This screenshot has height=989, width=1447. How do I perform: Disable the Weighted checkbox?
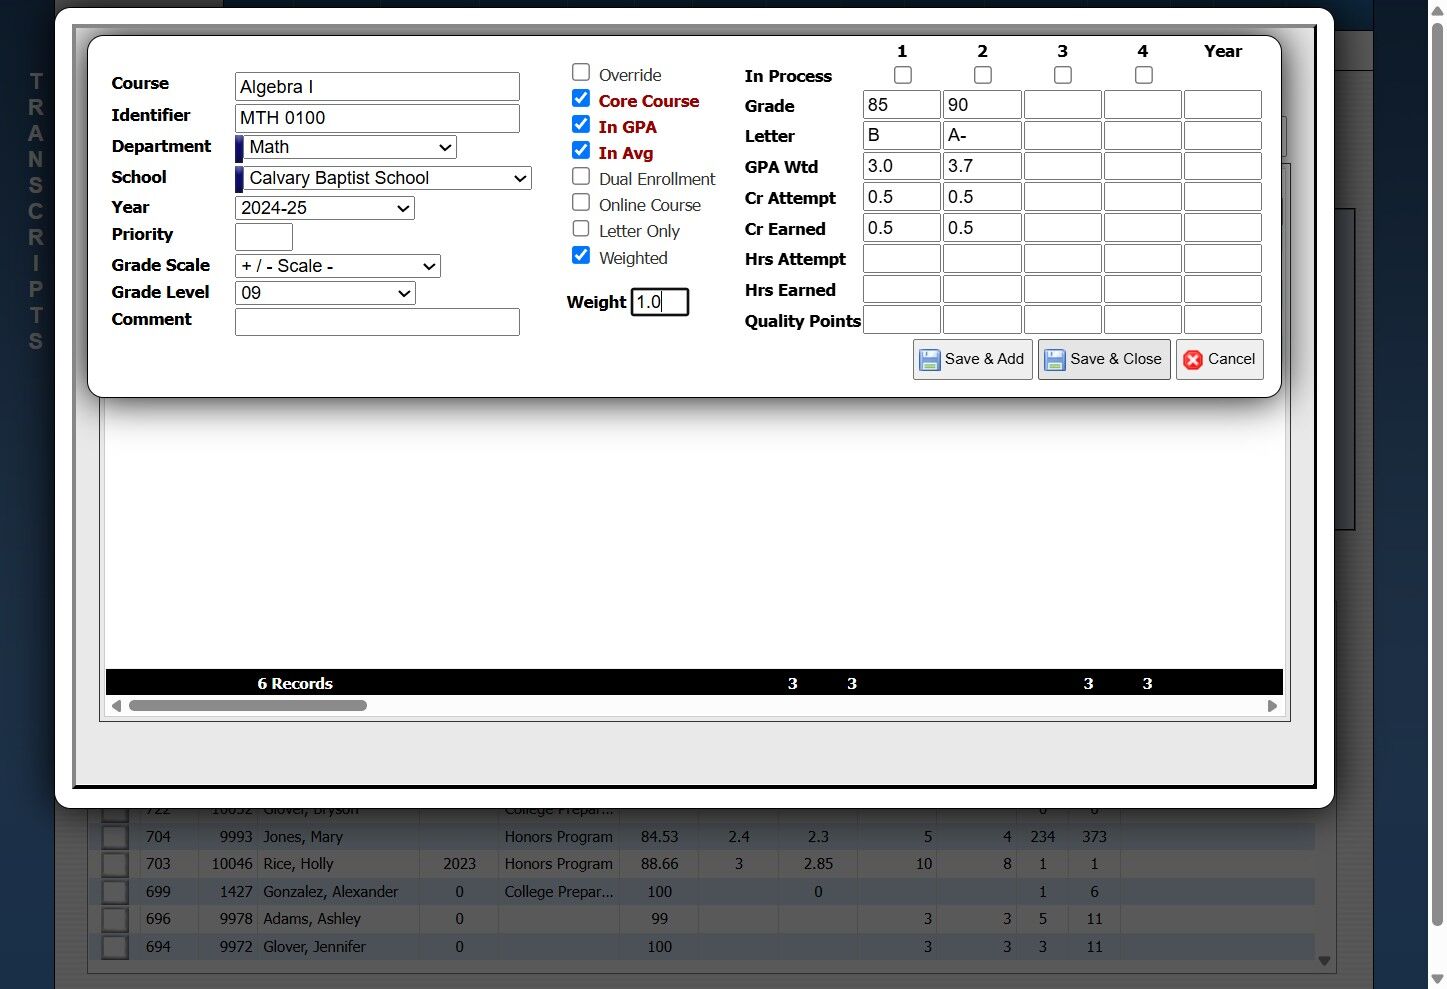pos(581,255)
